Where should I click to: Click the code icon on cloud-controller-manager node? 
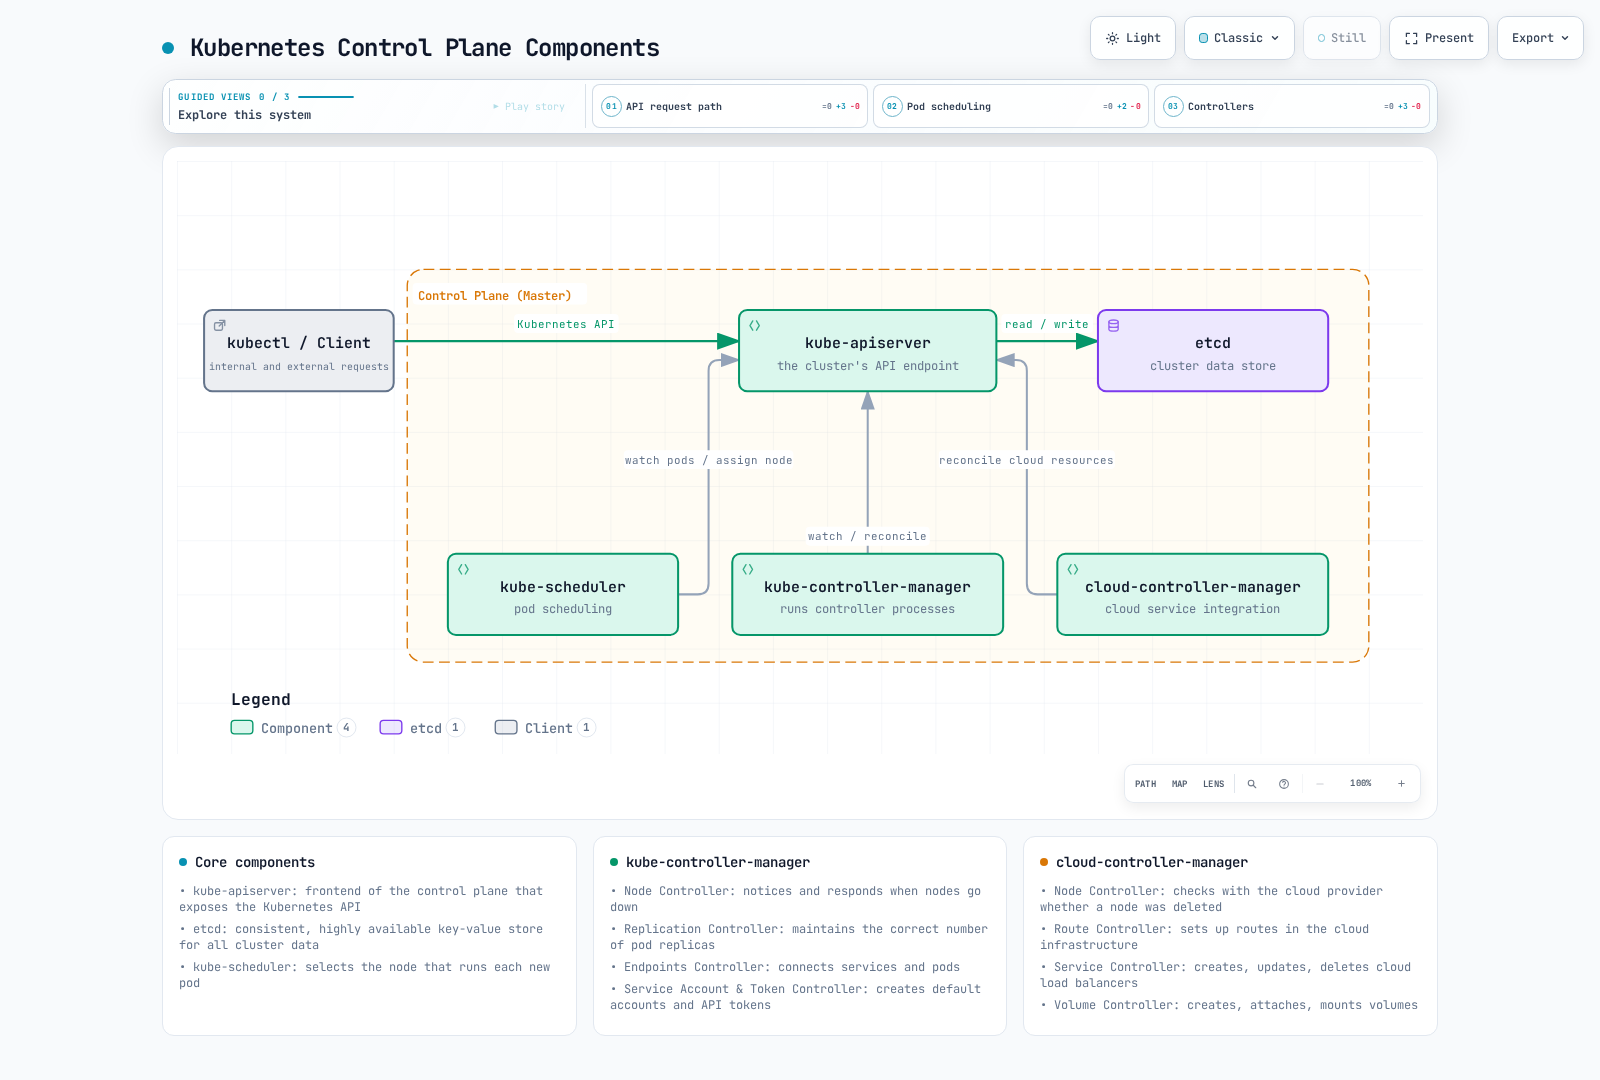[1073, 569]
